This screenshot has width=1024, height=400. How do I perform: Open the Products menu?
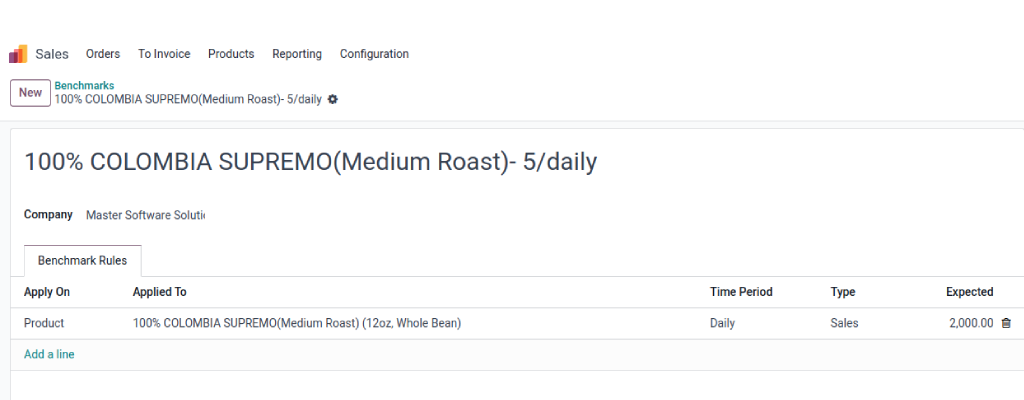[231, 54]
